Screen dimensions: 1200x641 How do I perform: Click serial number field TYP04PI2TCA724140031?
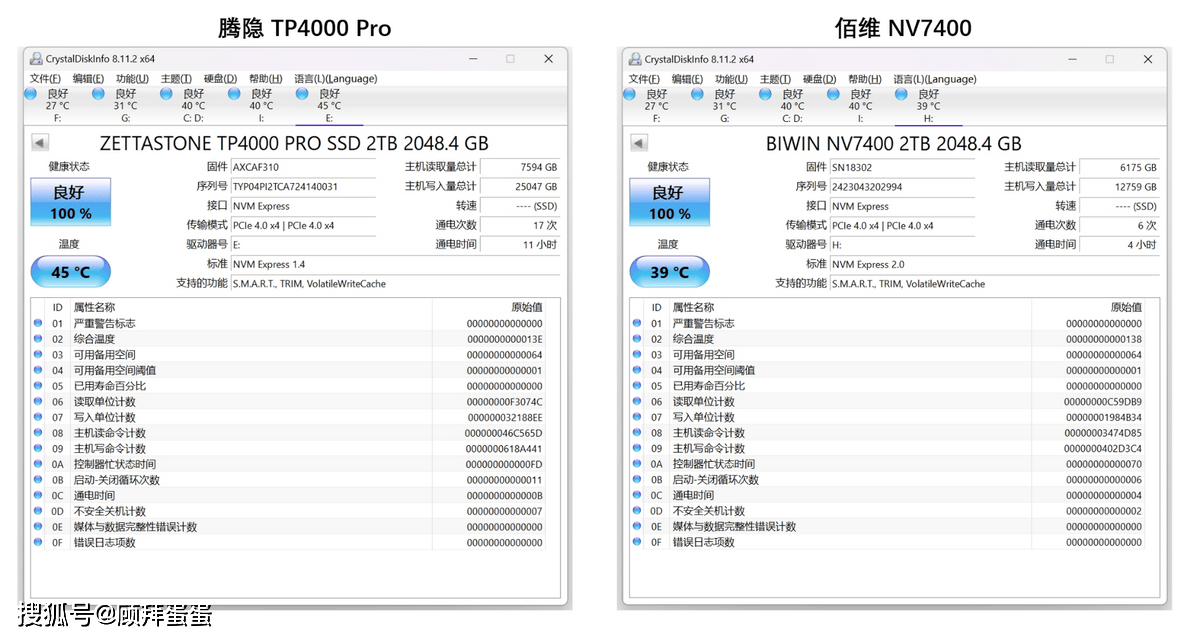pyautogui.click(x=303, y=186)
